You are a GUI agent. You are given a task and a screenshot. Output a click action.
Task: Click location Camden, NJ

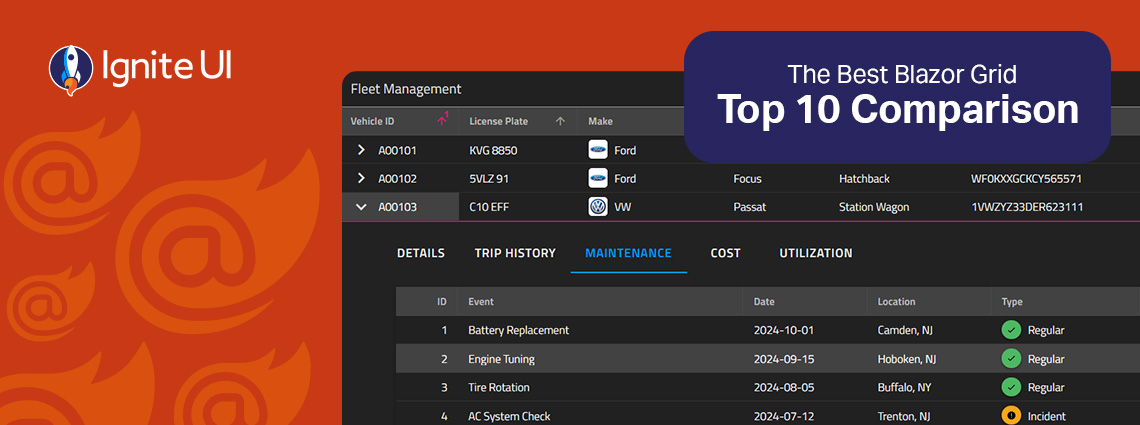click(x=905, y=330)
